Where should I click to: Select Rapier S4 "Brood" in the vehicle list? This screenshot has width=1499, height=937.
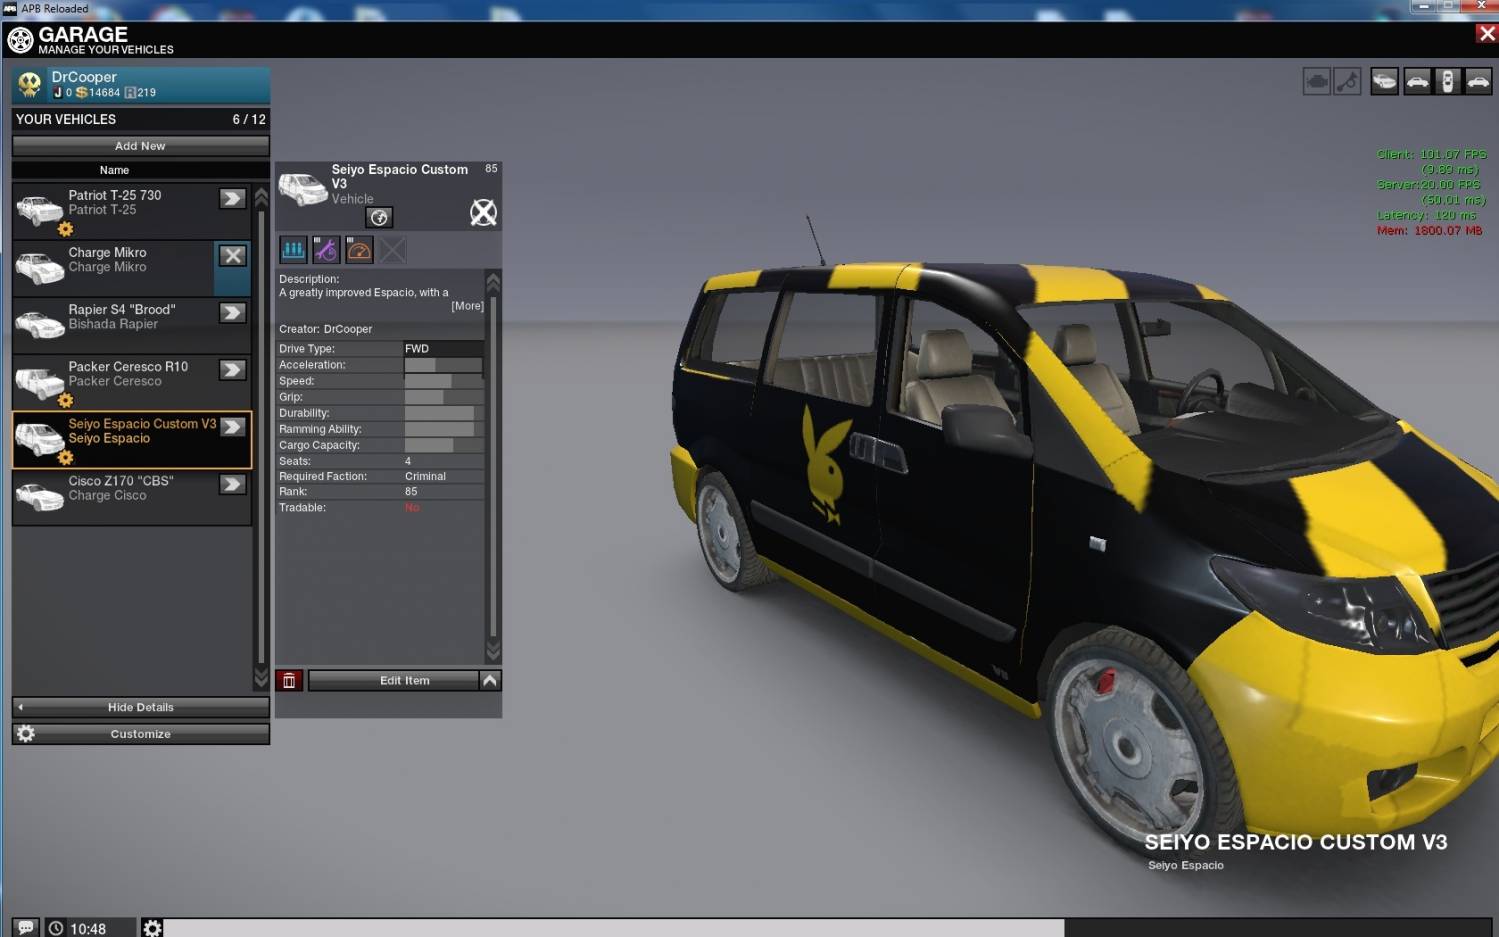[120, 318]
